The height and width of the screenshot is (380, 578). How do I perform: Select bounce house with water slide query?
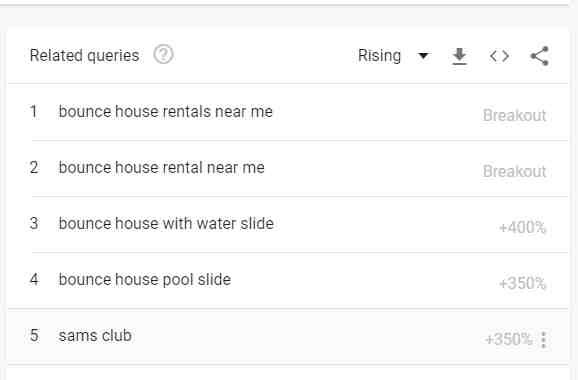click(166, 223)
